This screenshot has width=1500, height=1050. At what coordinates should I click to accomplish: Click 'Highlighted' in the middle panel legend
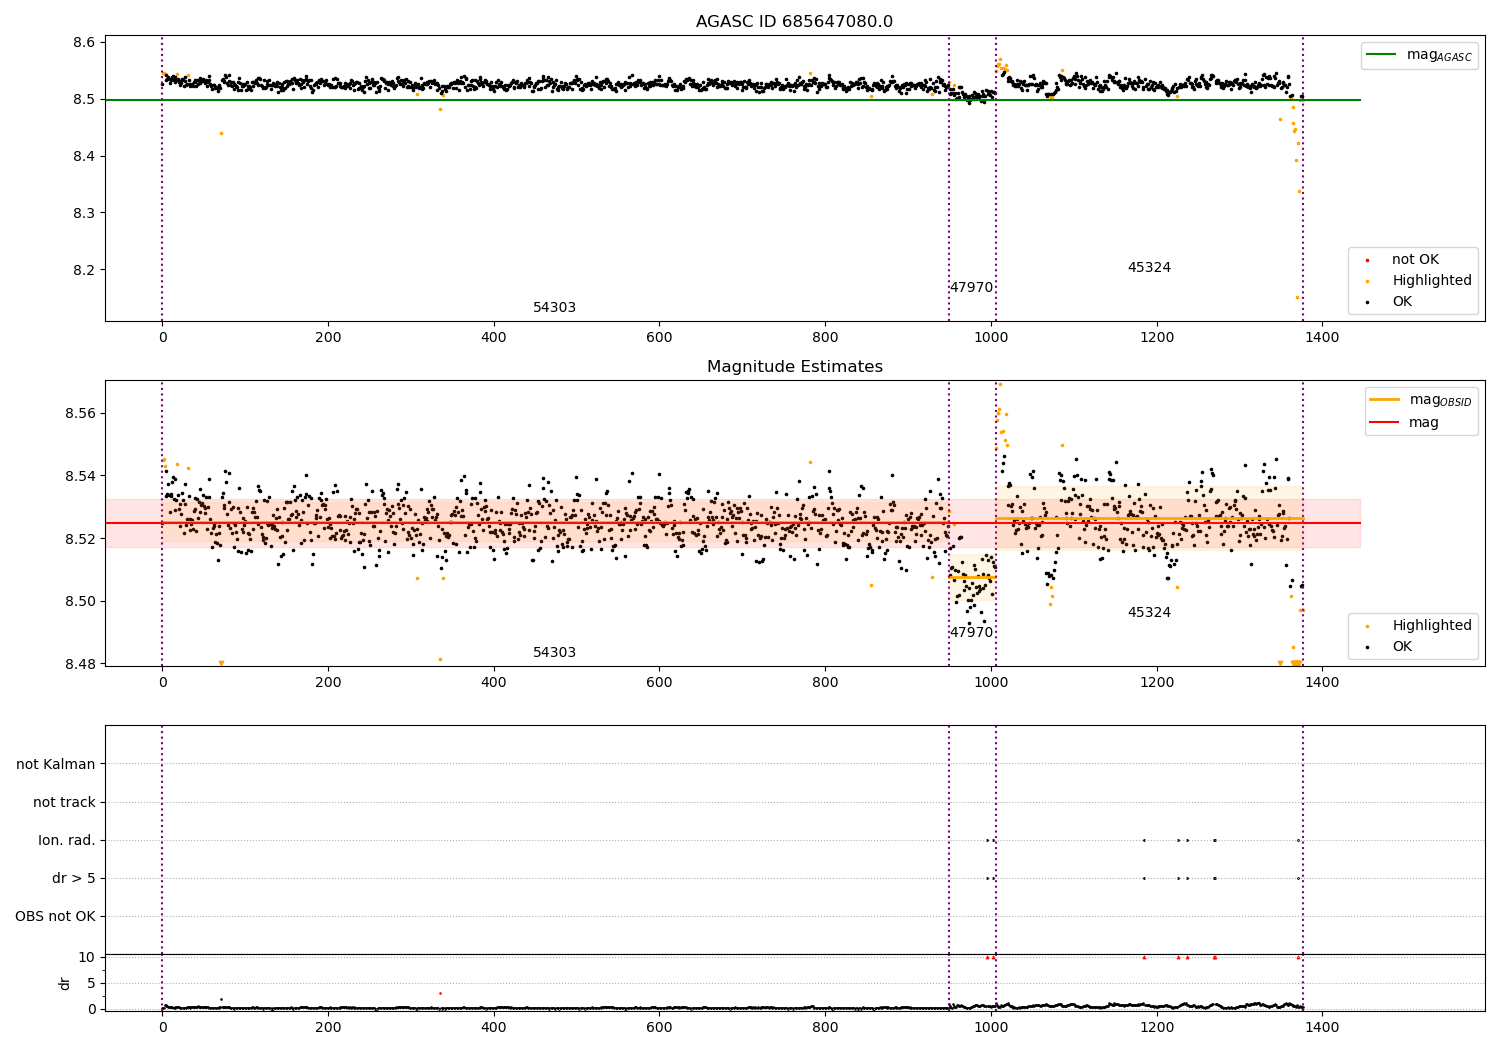(x=1432, y=626)
